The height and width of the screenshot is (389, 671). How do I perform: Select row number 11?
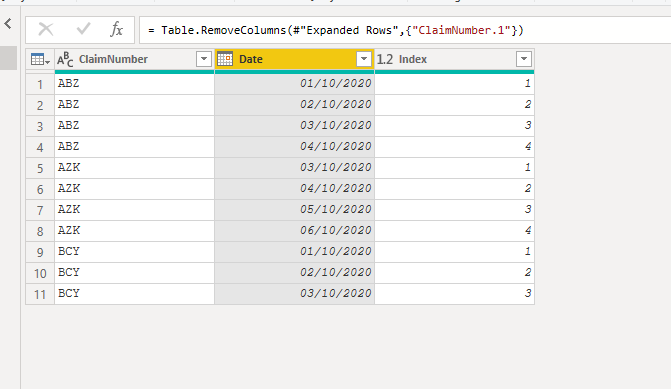[40, 294]
